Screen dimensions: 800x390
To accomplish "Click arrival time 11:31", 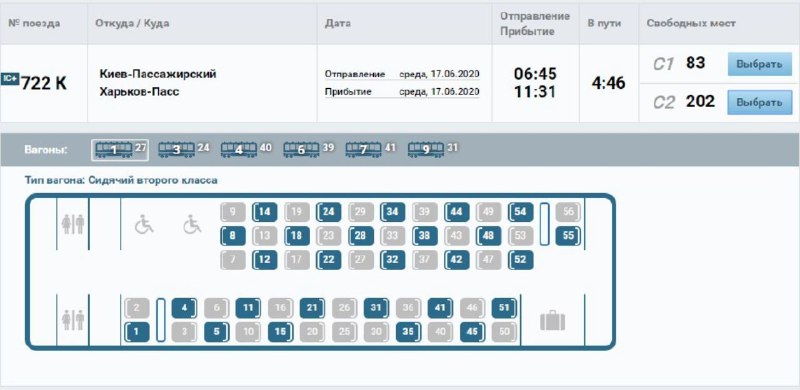I will pos(534,92).
